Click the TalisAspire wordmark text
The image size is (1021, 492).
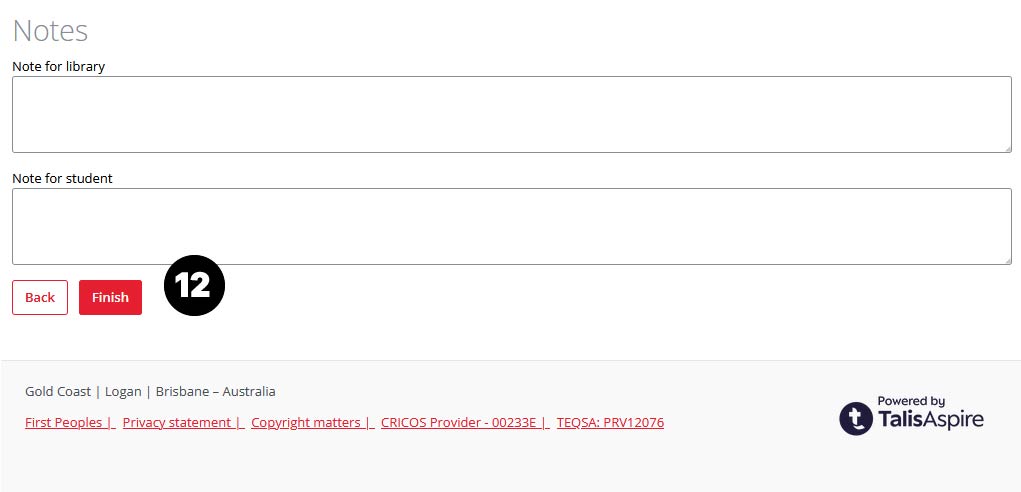931,421
